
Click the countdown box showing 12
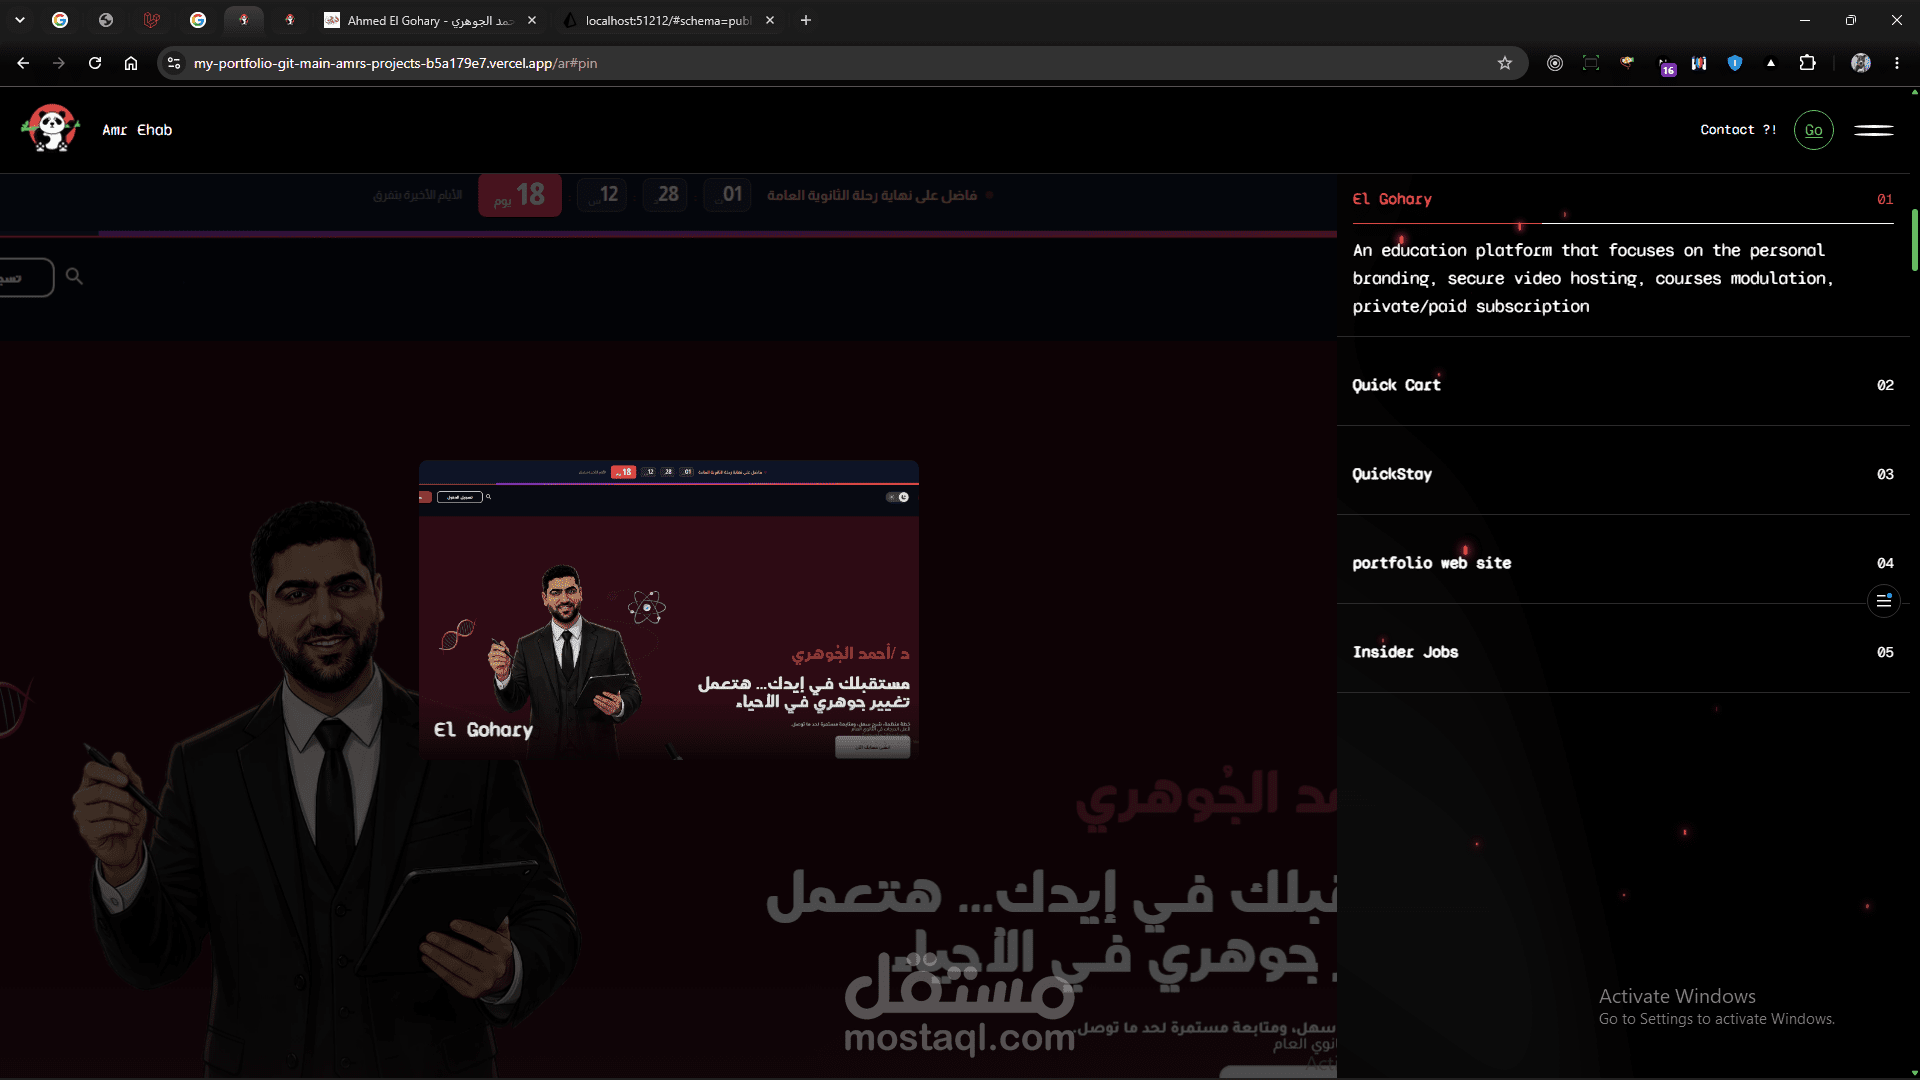pos(603,195)
